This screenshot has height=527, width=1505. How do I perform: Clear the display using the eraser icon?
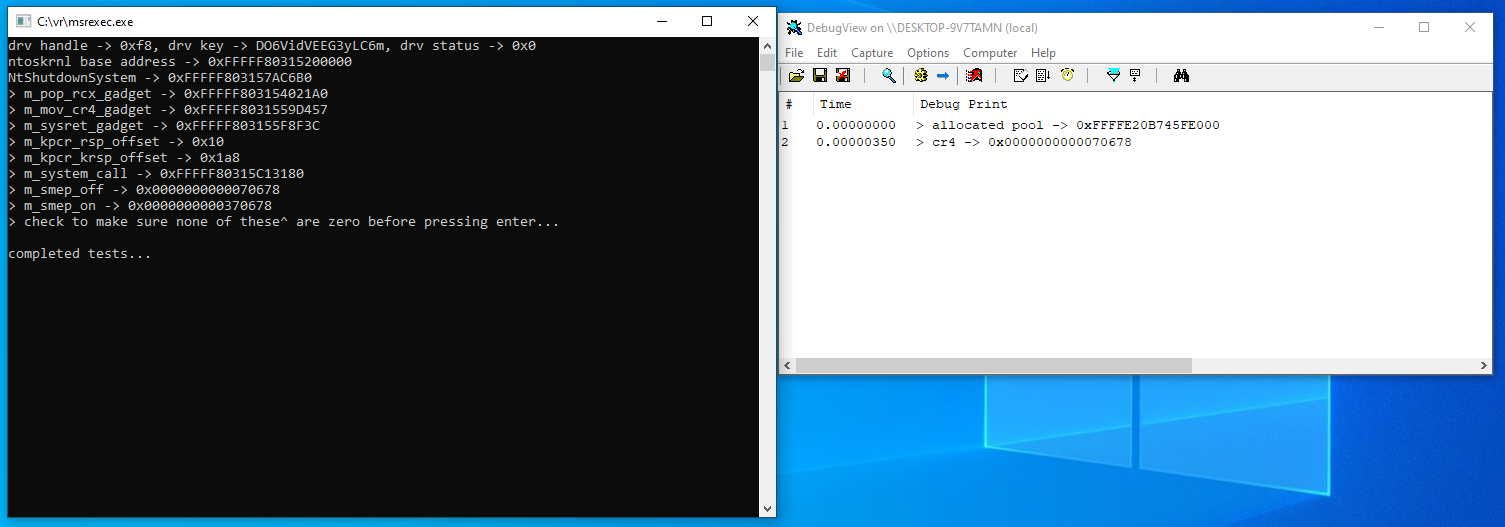1020,76
